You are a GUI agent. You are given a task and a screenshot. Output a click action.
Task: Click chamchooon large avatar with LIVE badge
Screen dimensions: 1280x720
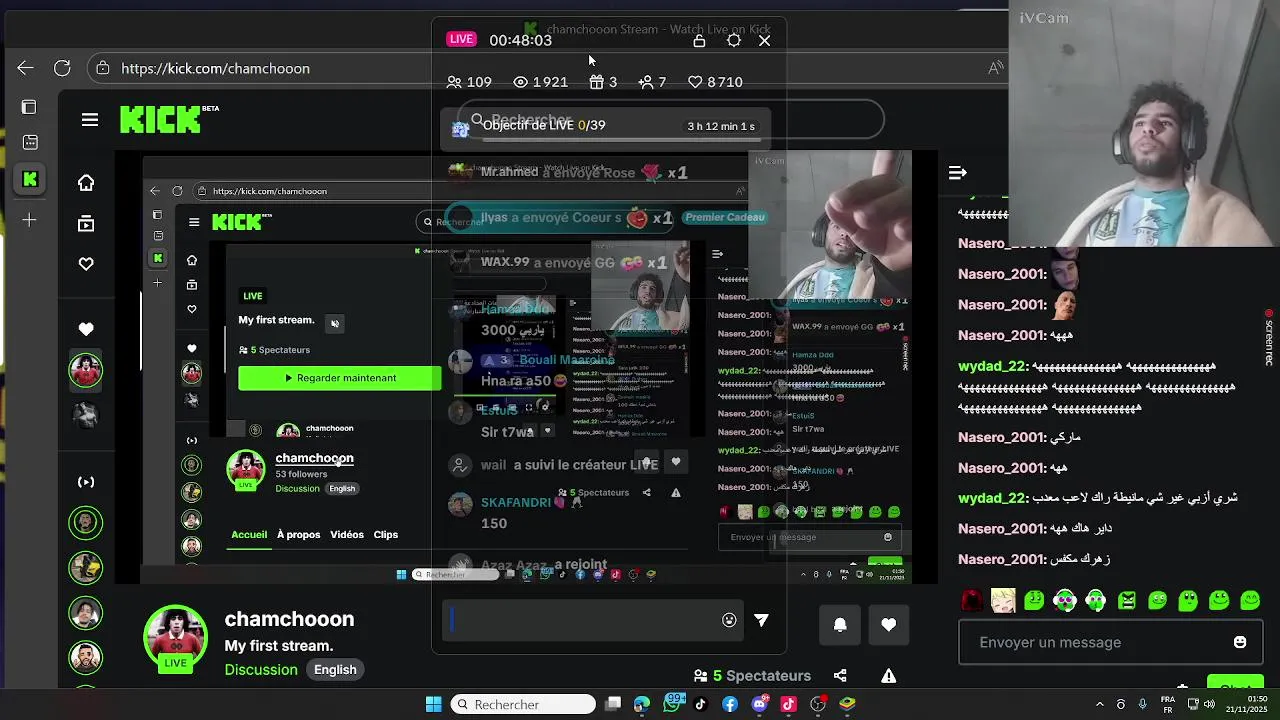(176, 638)
